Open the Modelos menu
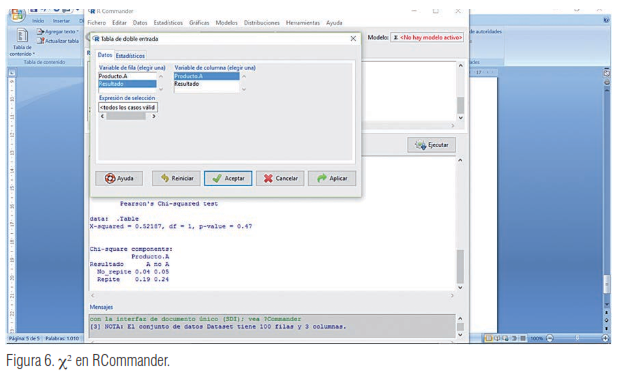Image resolution: width=623 pixels, height=374 pixels. 226,23
